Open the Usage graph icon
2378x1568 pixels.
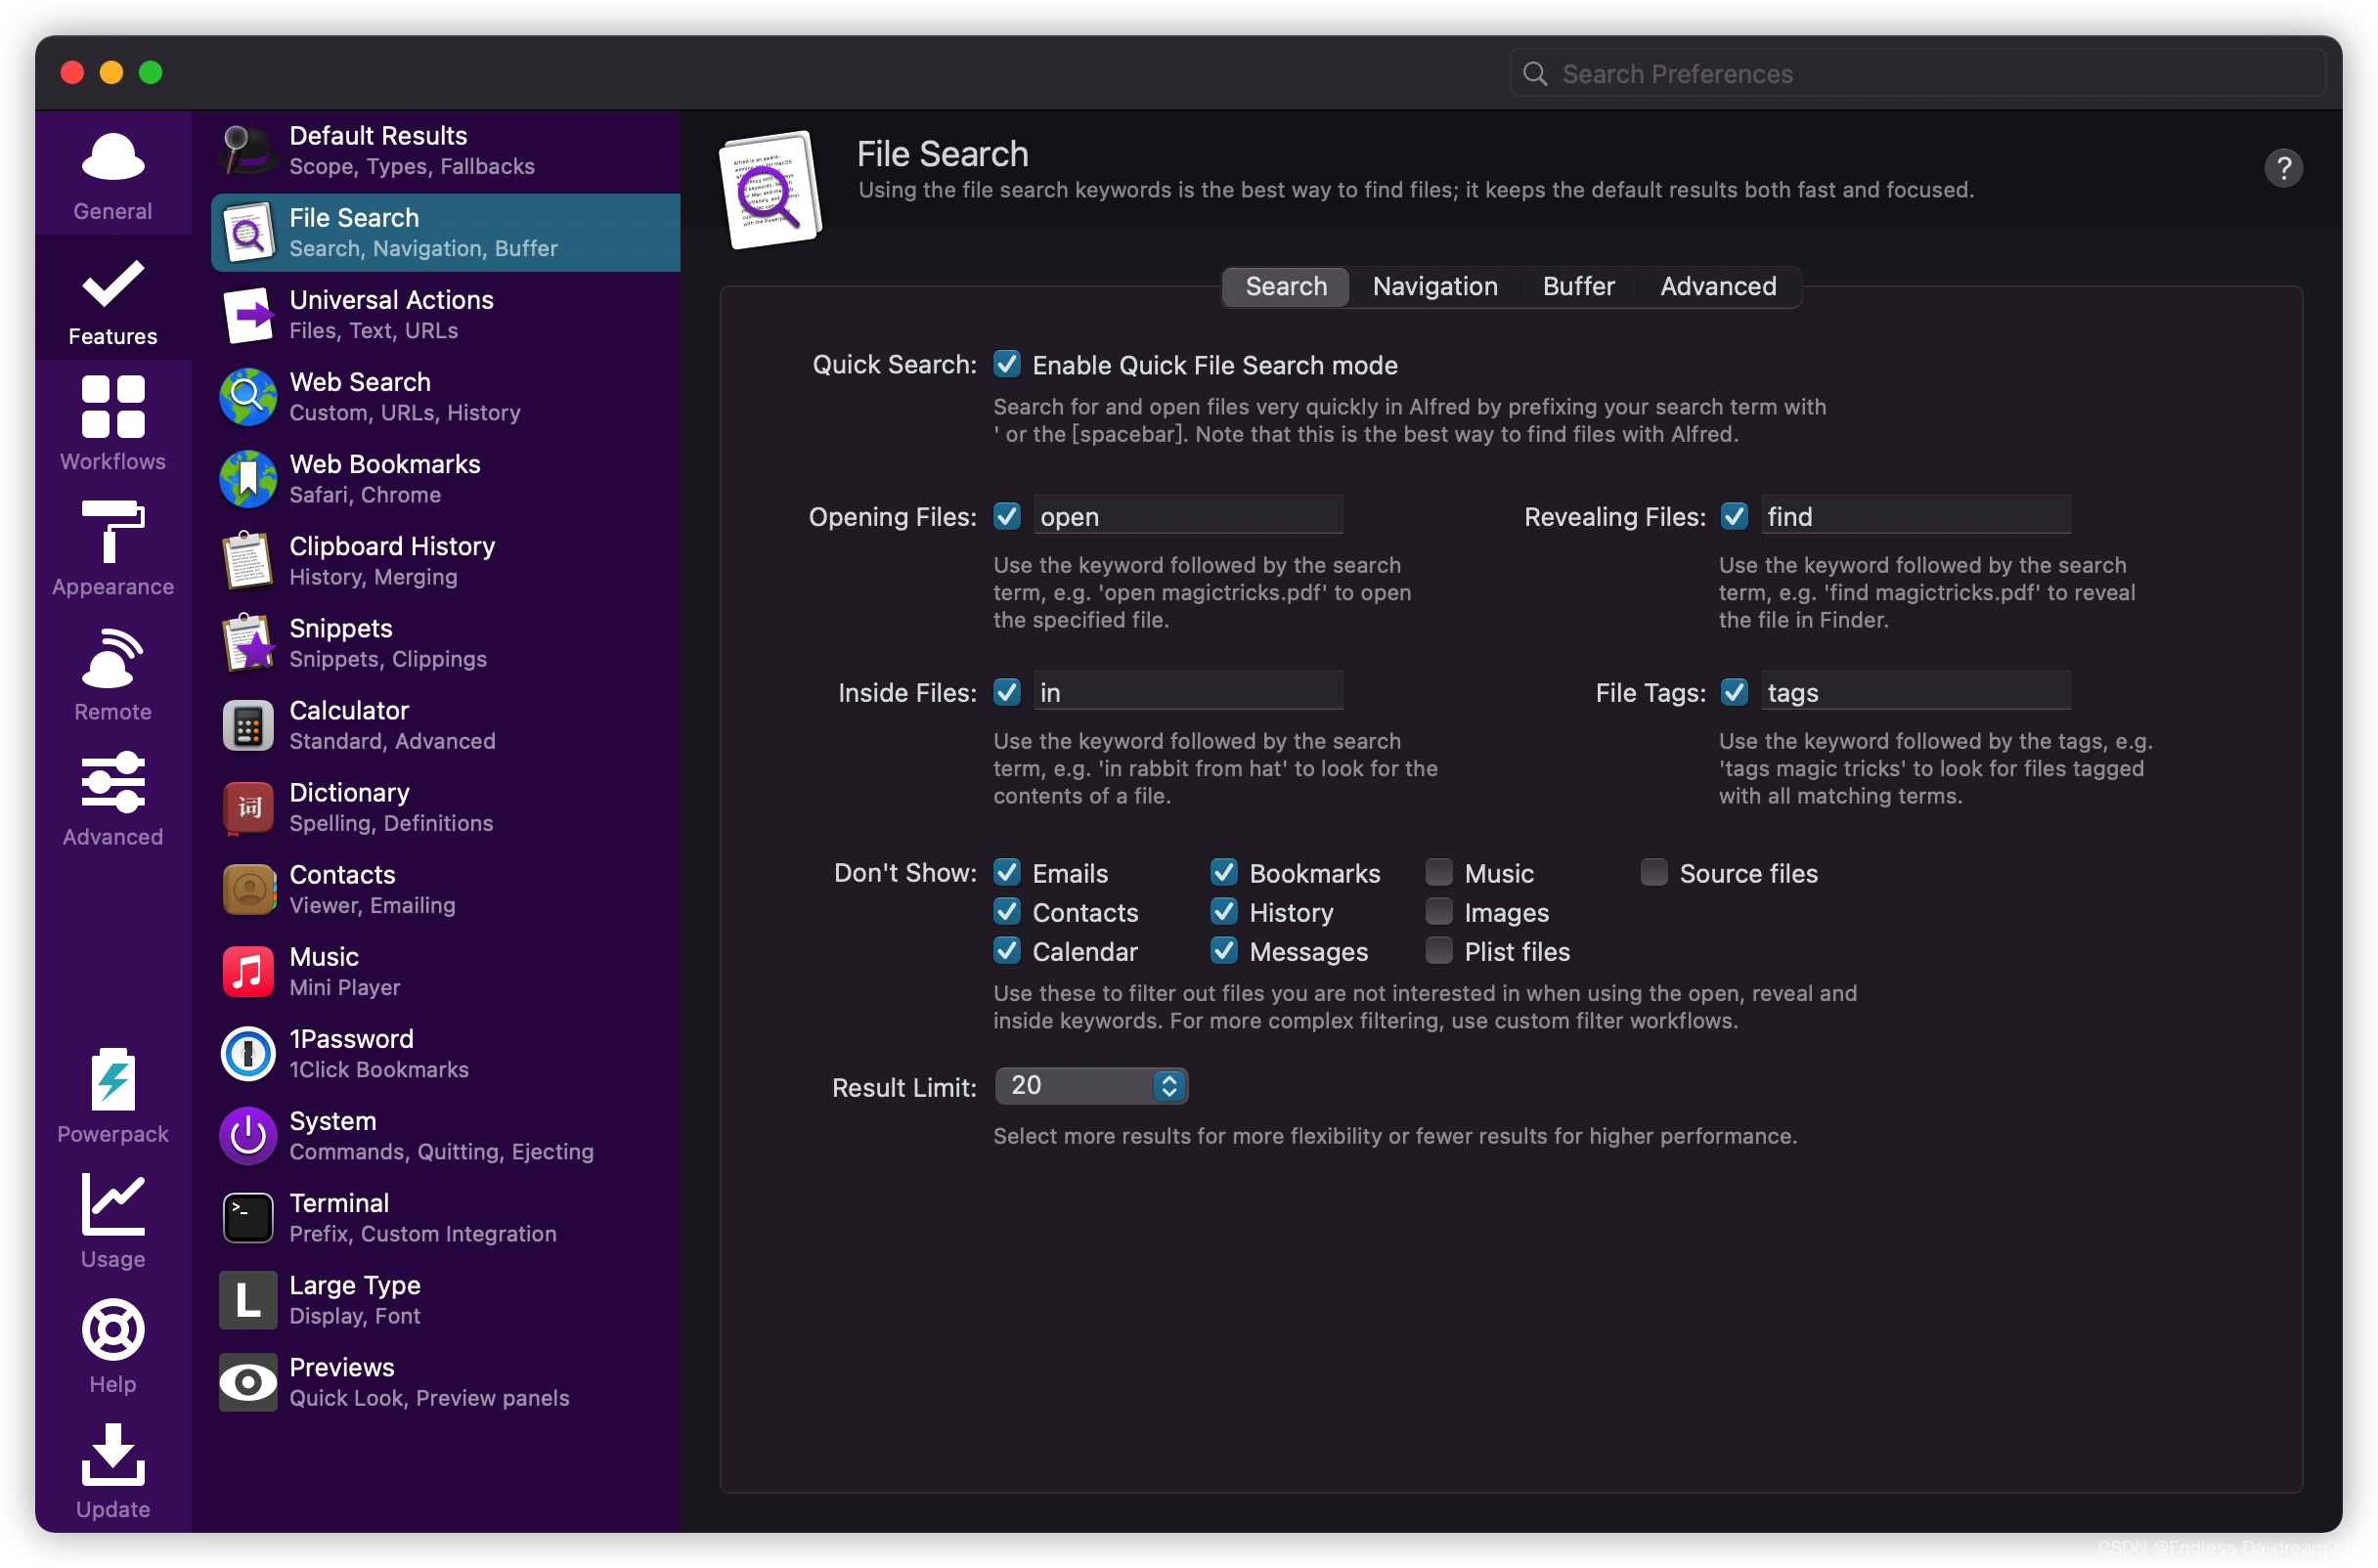coord(113,1205)
